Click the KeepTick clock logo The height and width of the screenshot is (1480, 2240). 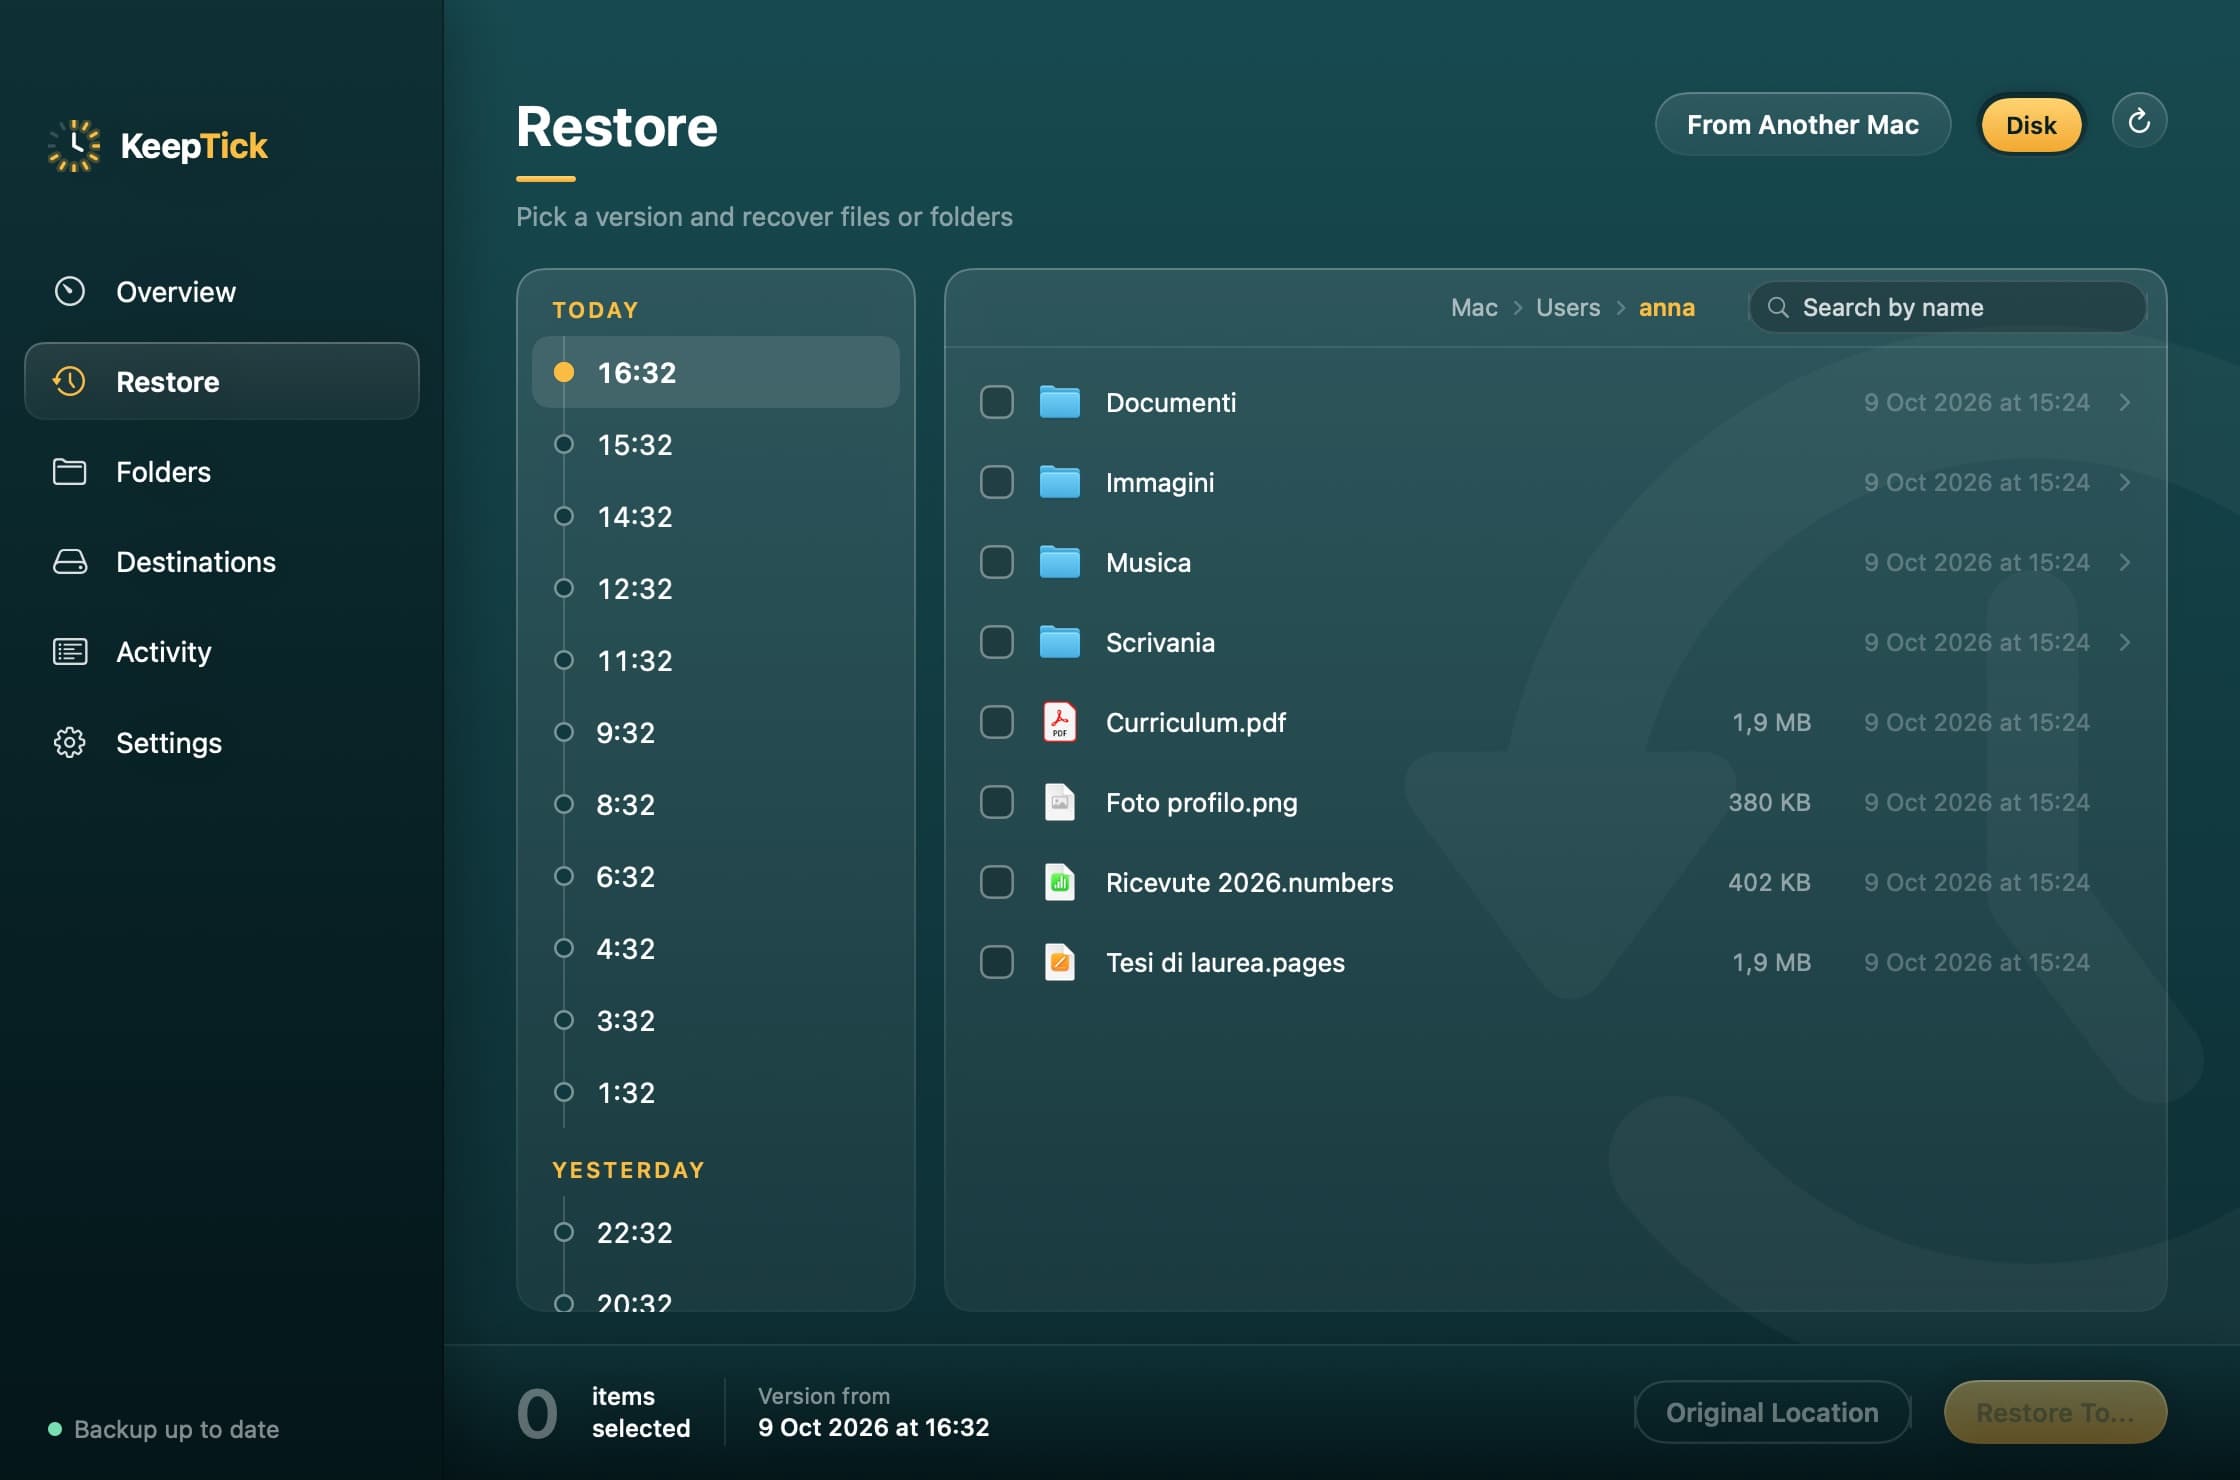[x=74, y=146]
